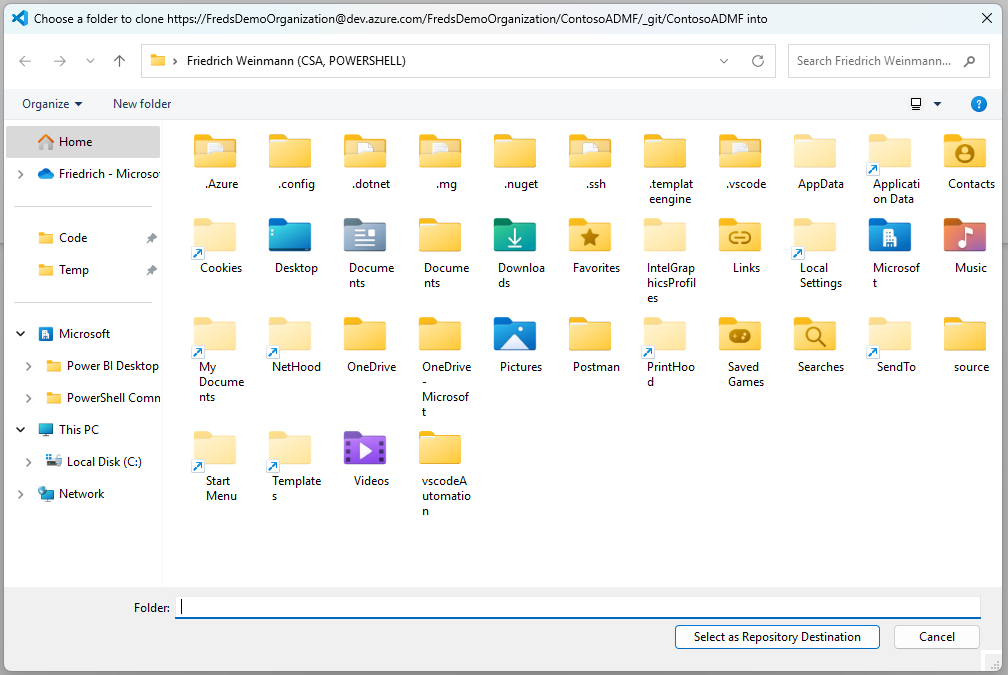Open the Organize menu
This screenshot has width=1008, height=675.
coord(51,103)
